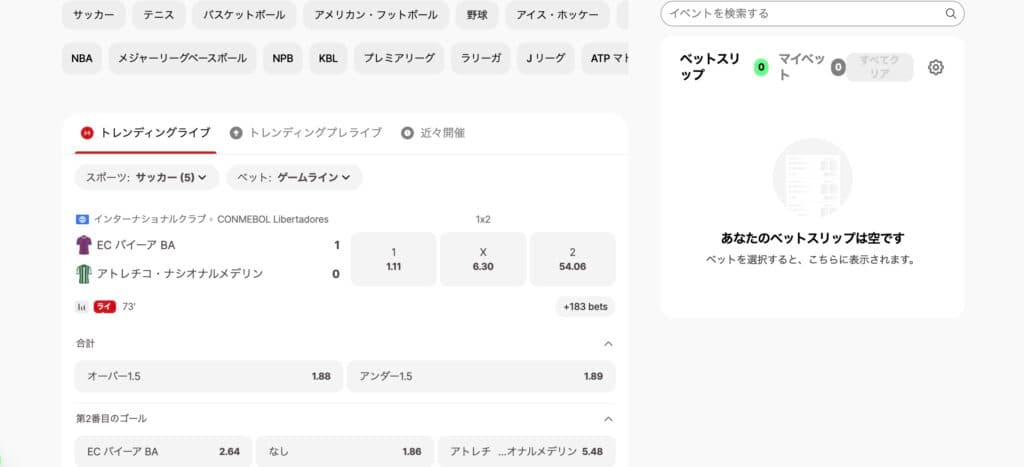Collapse the 合計 section
The image size is (1024, 467).
pyautogui.click(x=608, y=343)
